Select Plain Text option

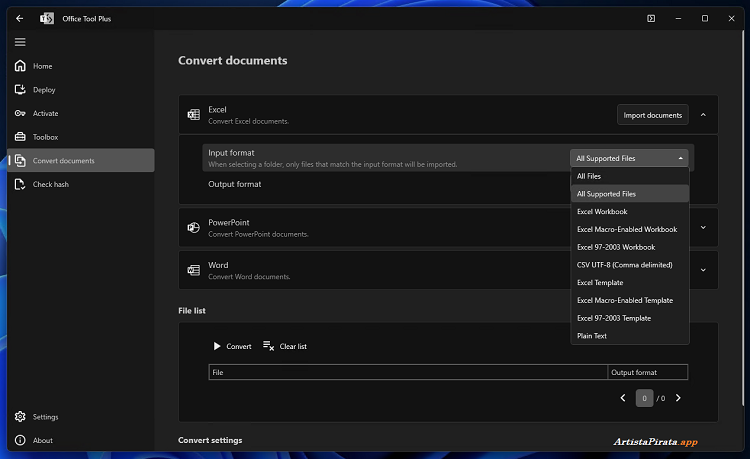(x=630, y=336)
